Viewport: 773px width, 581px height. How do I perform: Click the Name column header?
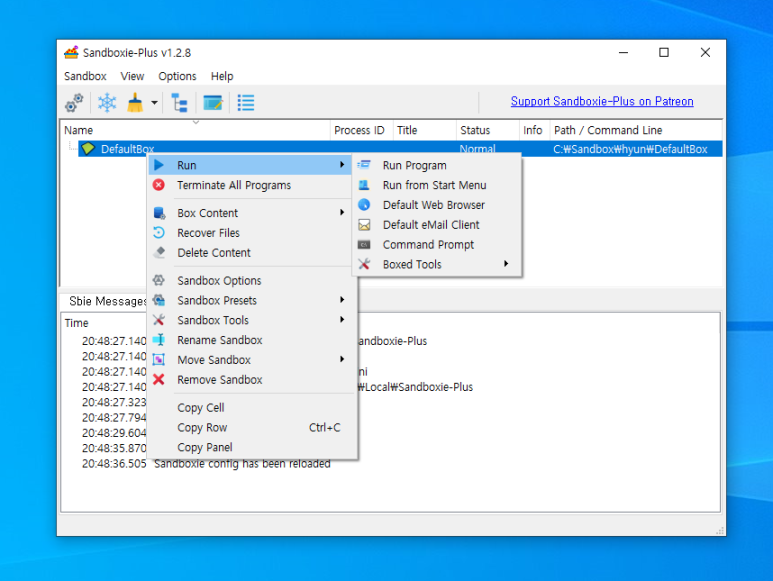196,130
